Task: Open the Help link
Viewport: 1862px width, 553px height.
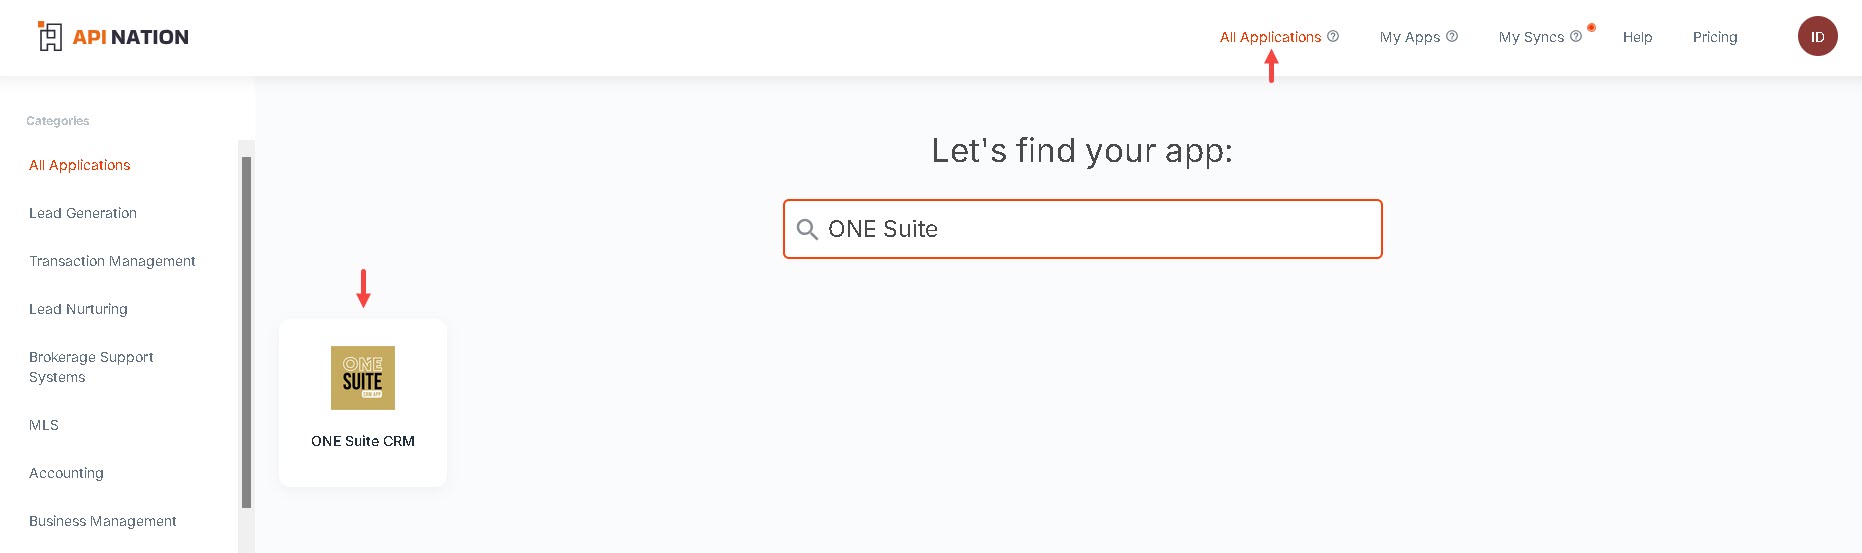Action: click(1637, 37)
